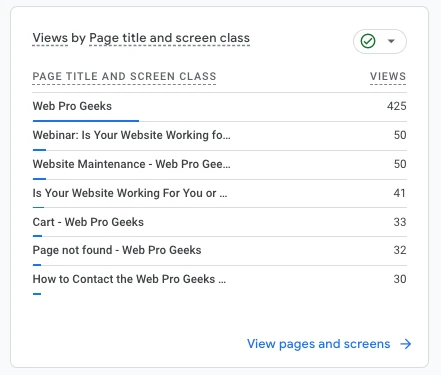Click the Webinar: Is Your Website Working row
This screenshot has height=375, width=441.
pos(219,136)
